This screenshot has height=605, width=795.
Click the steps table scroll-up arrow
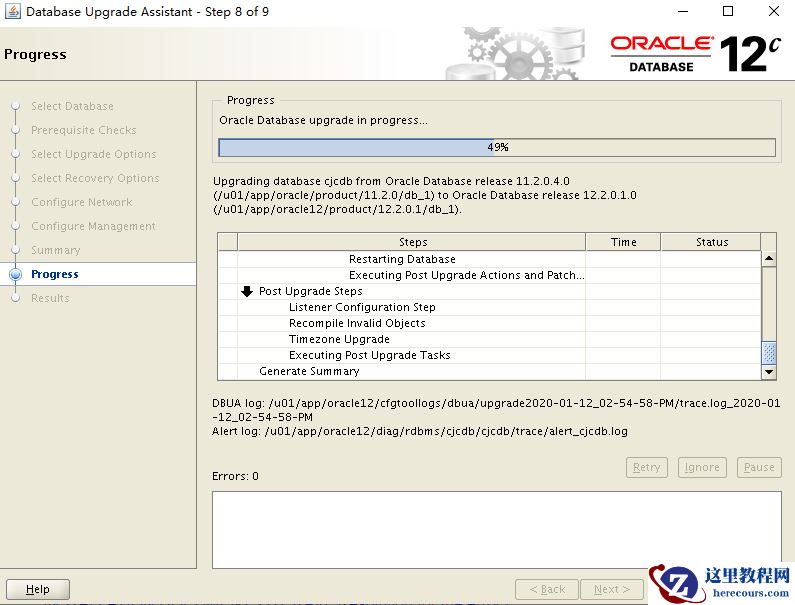769,259
